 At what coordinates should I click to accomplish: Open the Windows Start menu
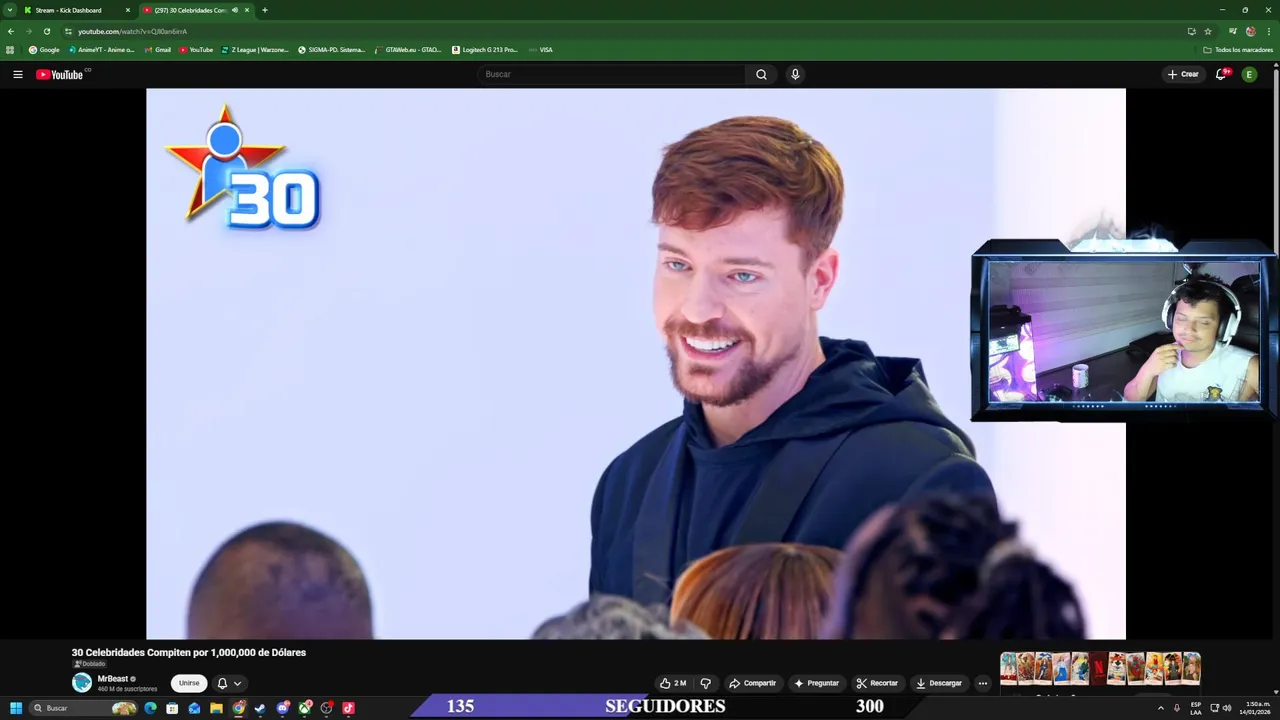pyautogui.click(x=16, y=708)
